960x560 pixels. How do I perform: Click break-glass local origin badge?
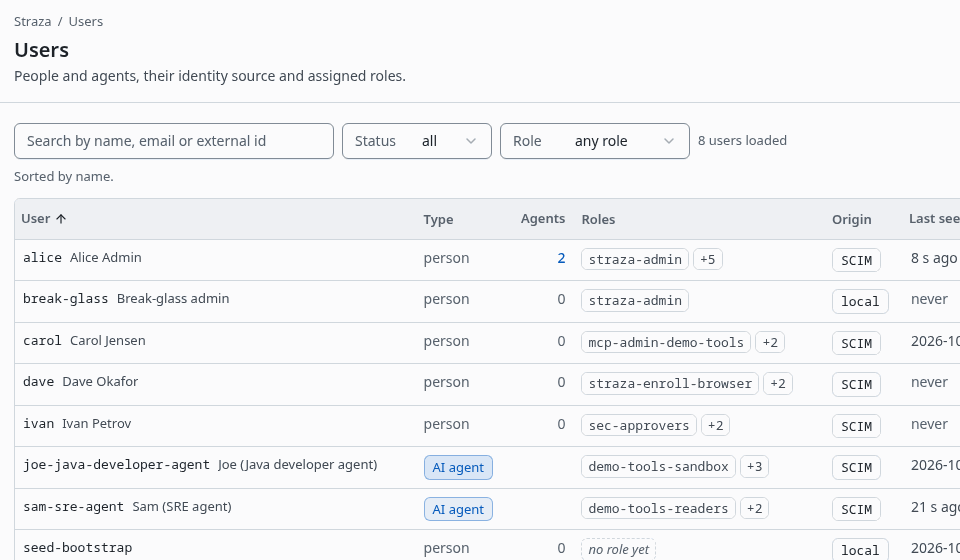pos(860,302)
